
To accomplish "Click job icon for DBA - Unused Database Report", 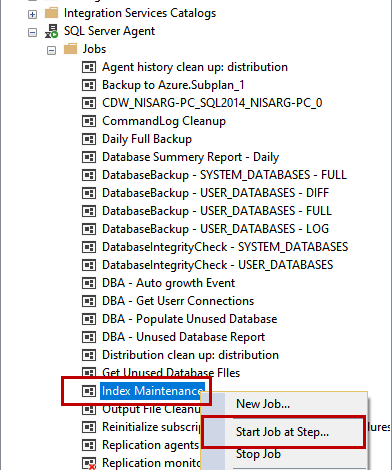I will click(89, 337).
